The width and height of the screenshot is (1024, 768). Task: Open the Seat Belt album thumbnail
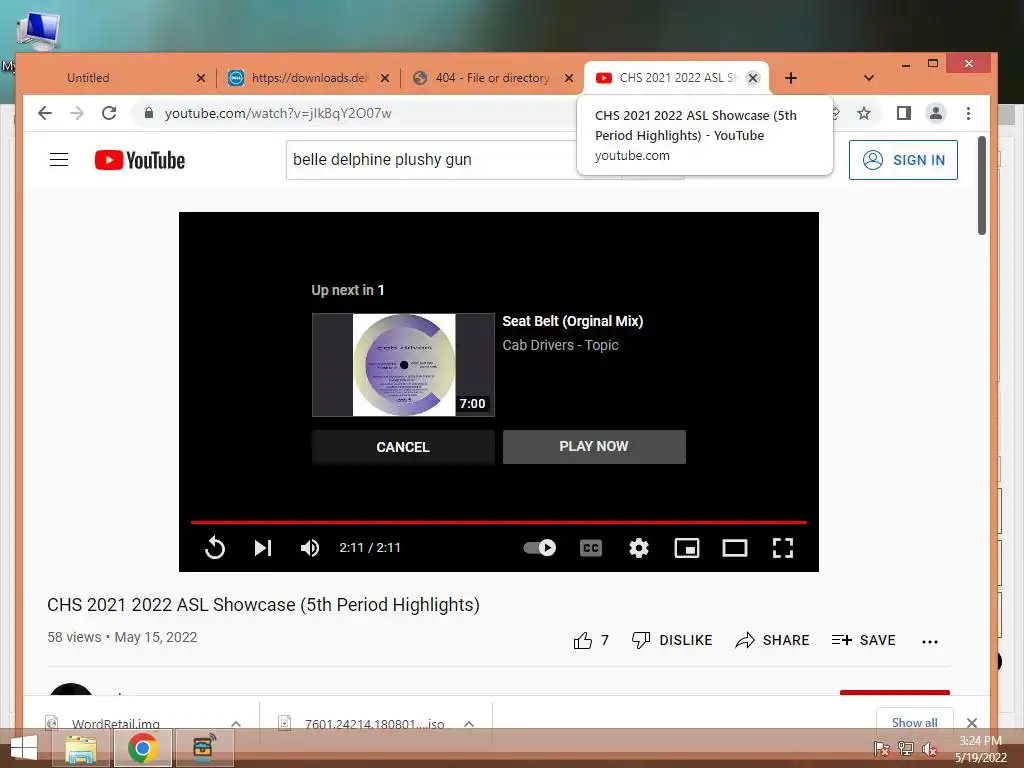coord(403,364)
